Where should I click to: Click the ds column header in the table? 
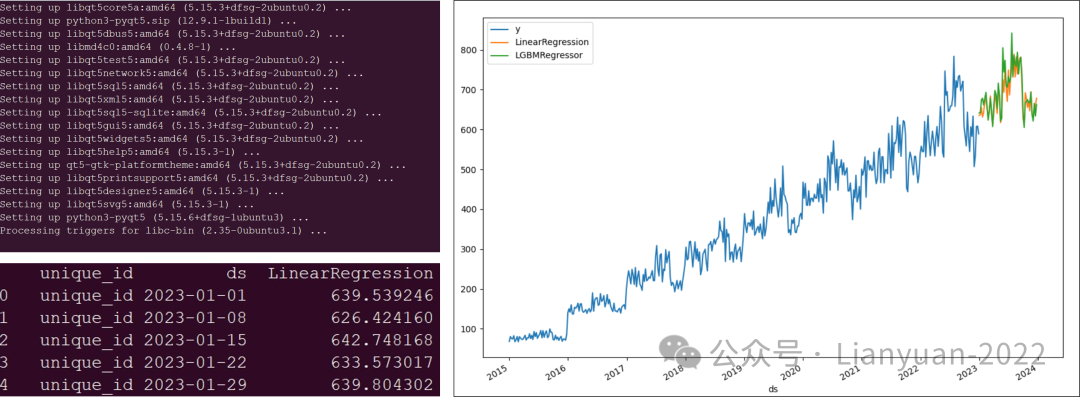tap(236, 274)
